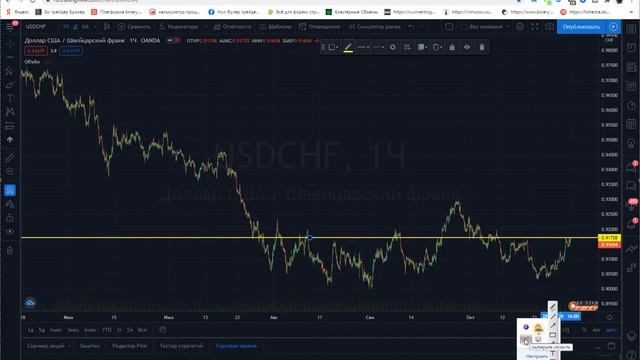640x360 pixels.
Task: Click the chart layout square icon
Action: tap(449, 27)
